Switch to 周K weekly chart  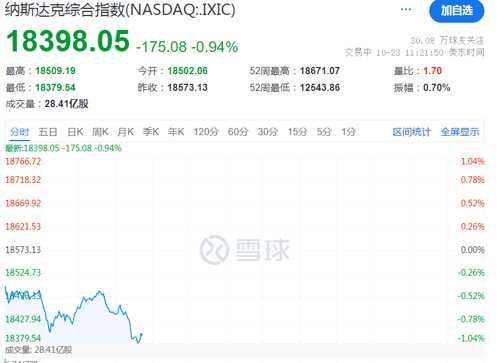click(100, 132)
